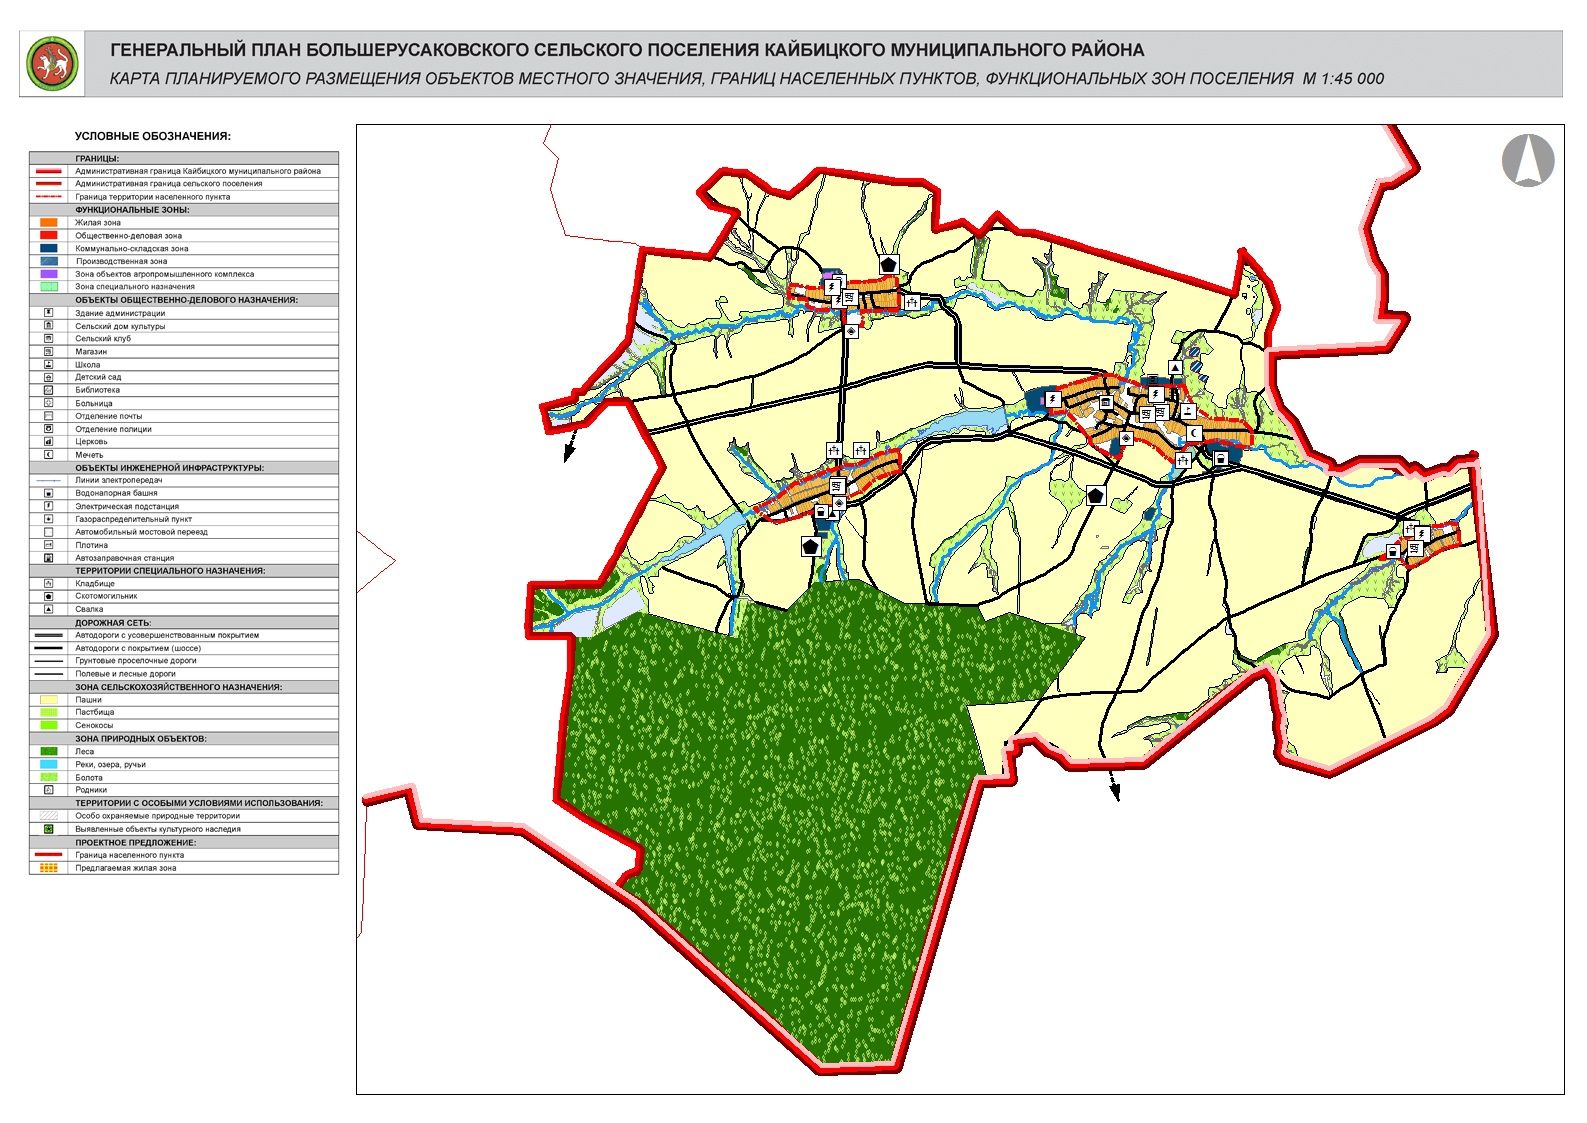Click the Библиотека legend icon

[x=48, y=390]
